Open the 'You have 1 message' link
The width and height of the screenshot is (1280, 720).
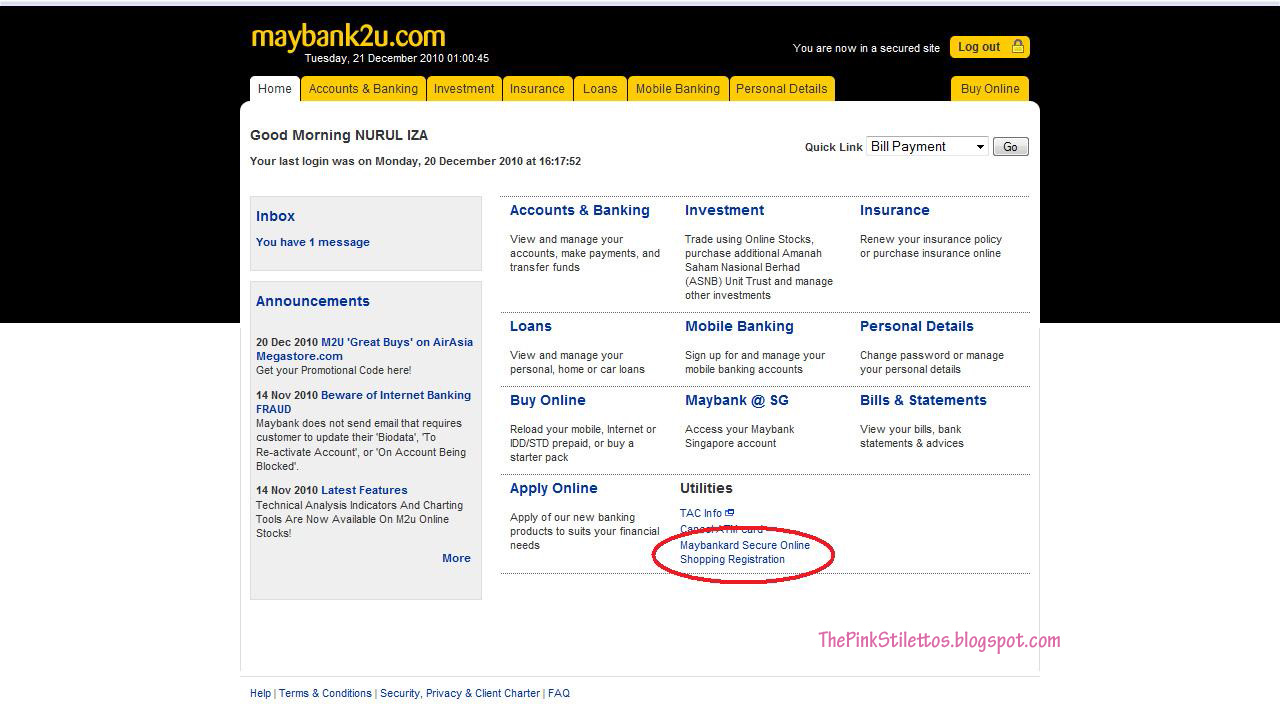[x=313, y=242]
